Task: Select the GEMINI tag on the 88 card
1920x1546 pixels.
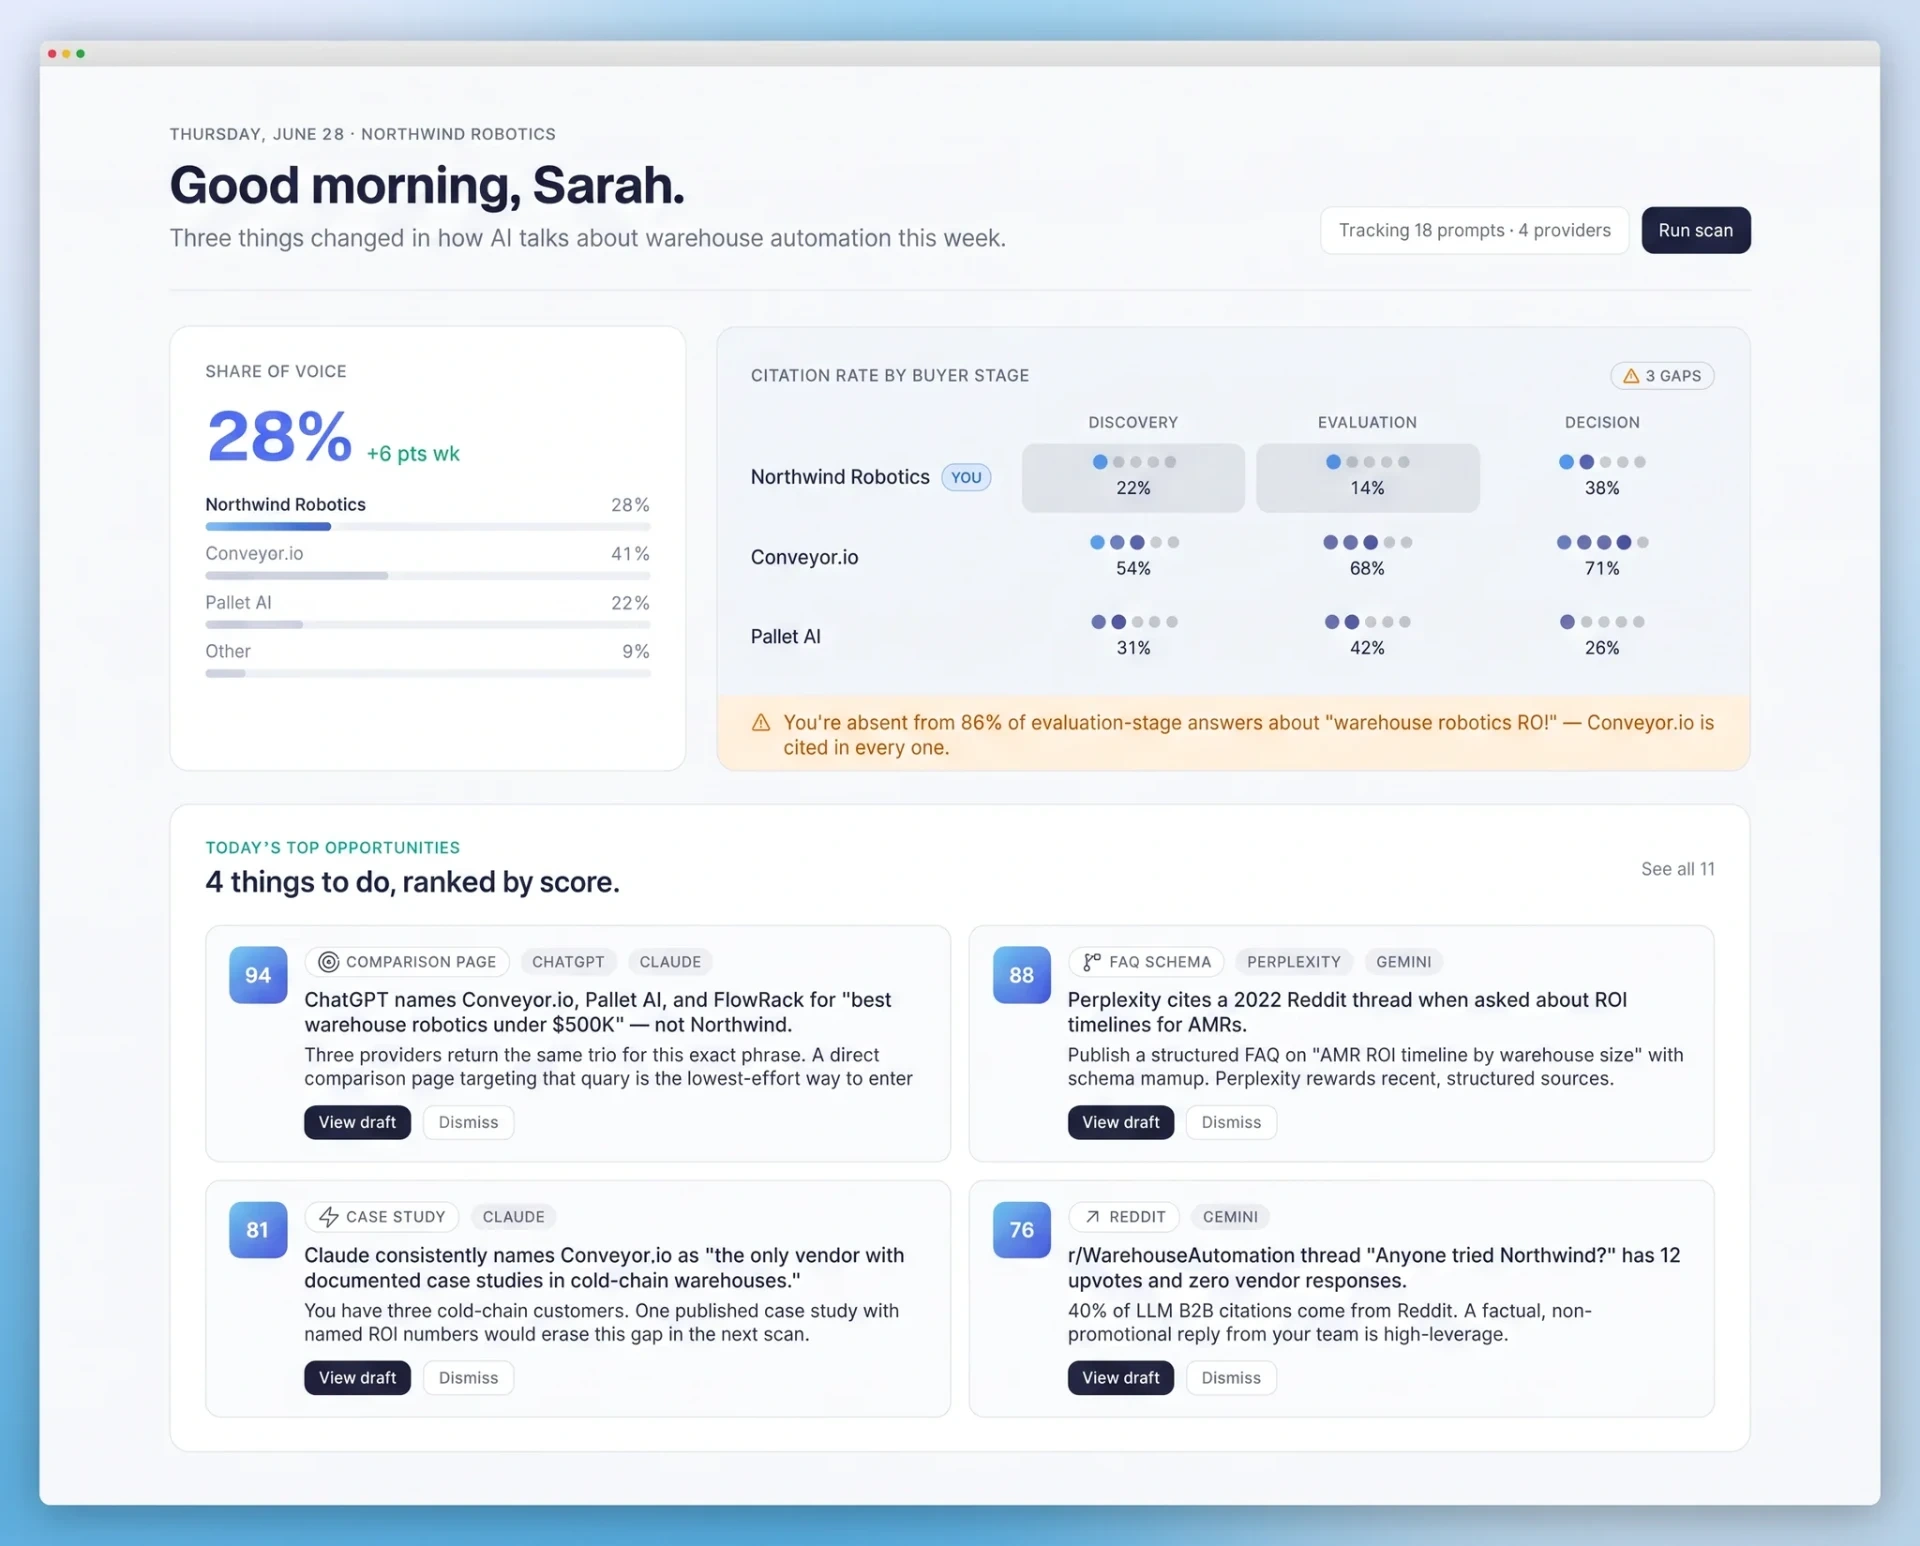Action: [x=1403, y=962]
